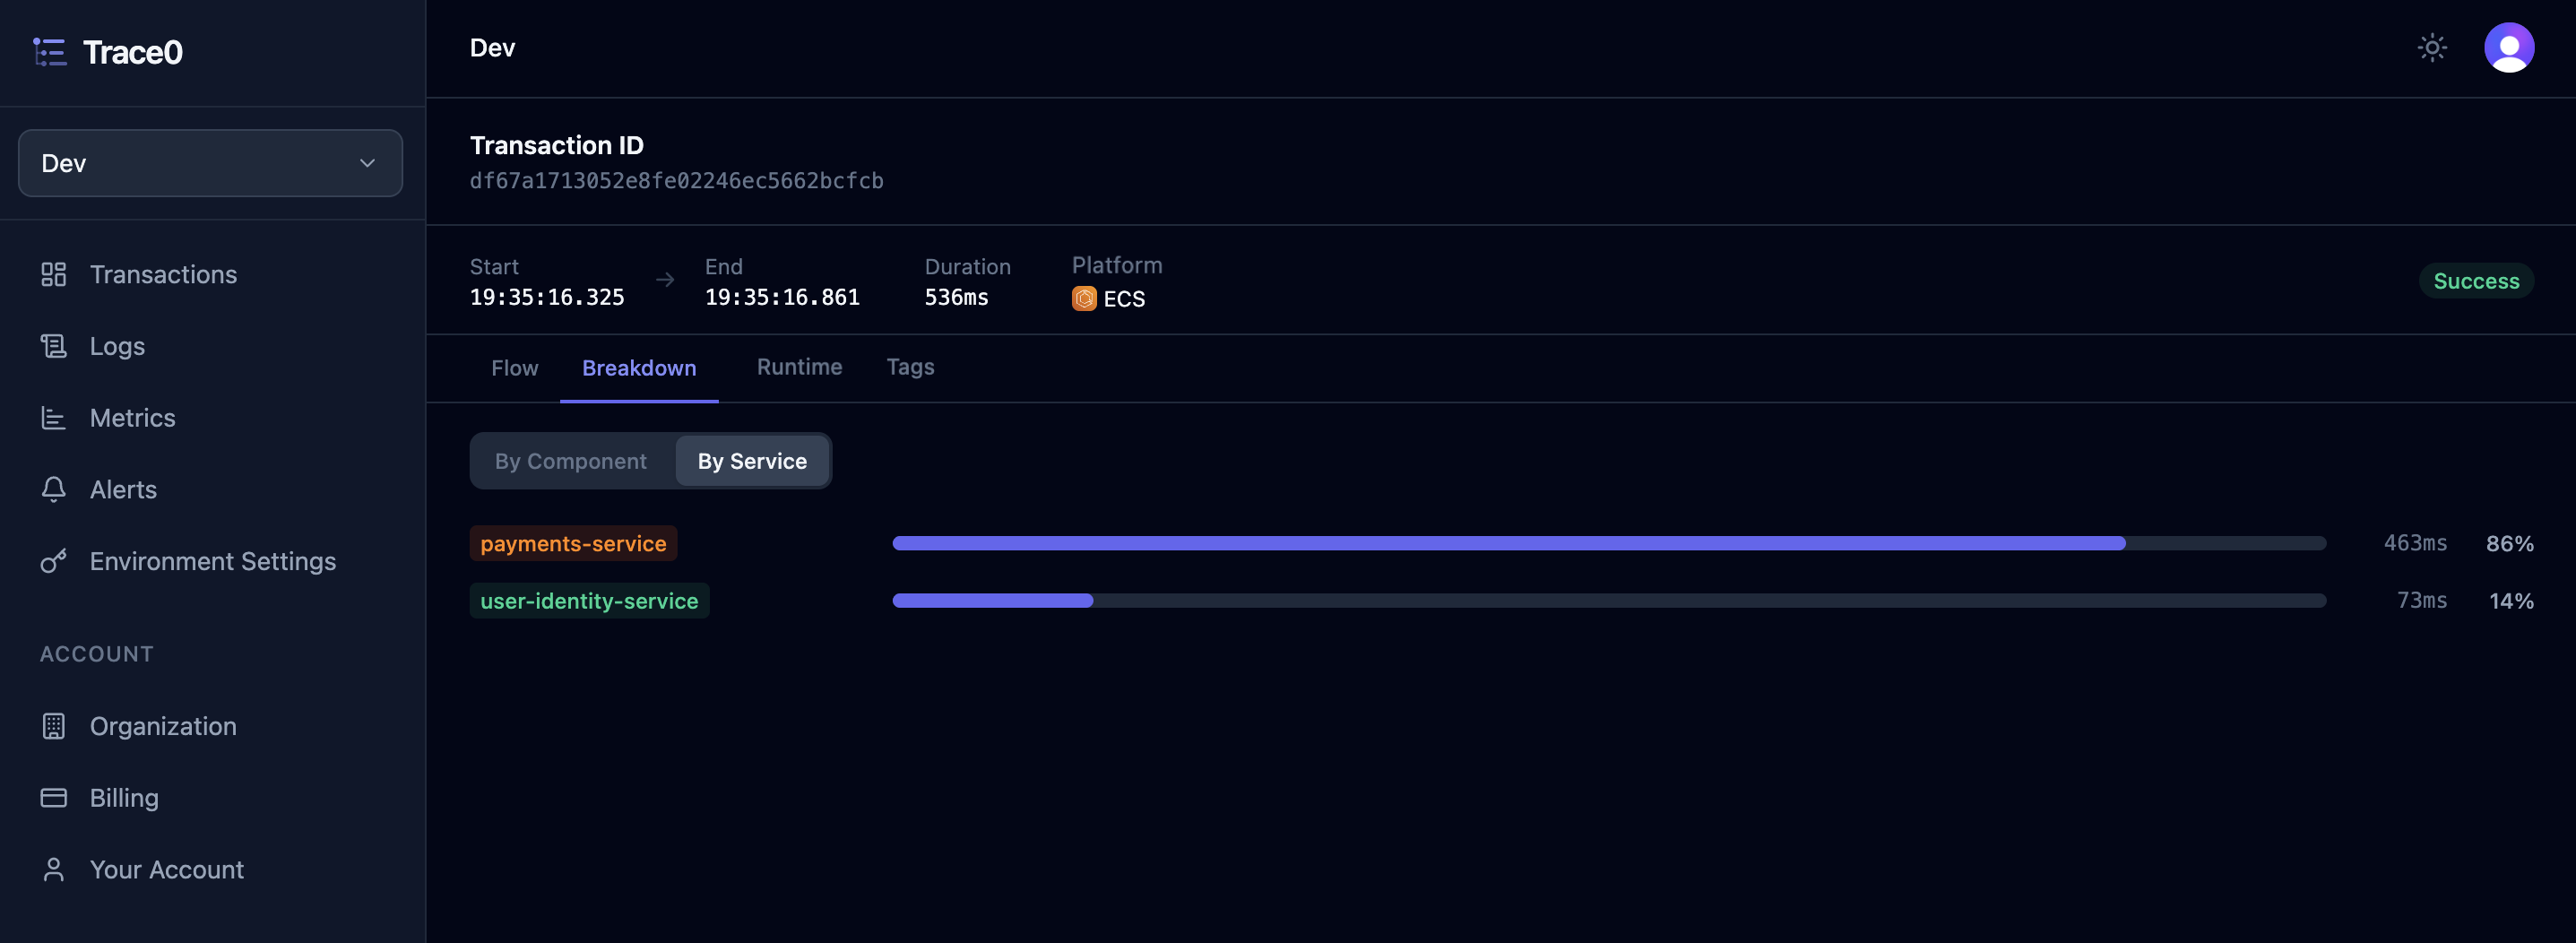Toggle light theme with sun icon
2576x943 pixels.
(x=2432, y=48)
